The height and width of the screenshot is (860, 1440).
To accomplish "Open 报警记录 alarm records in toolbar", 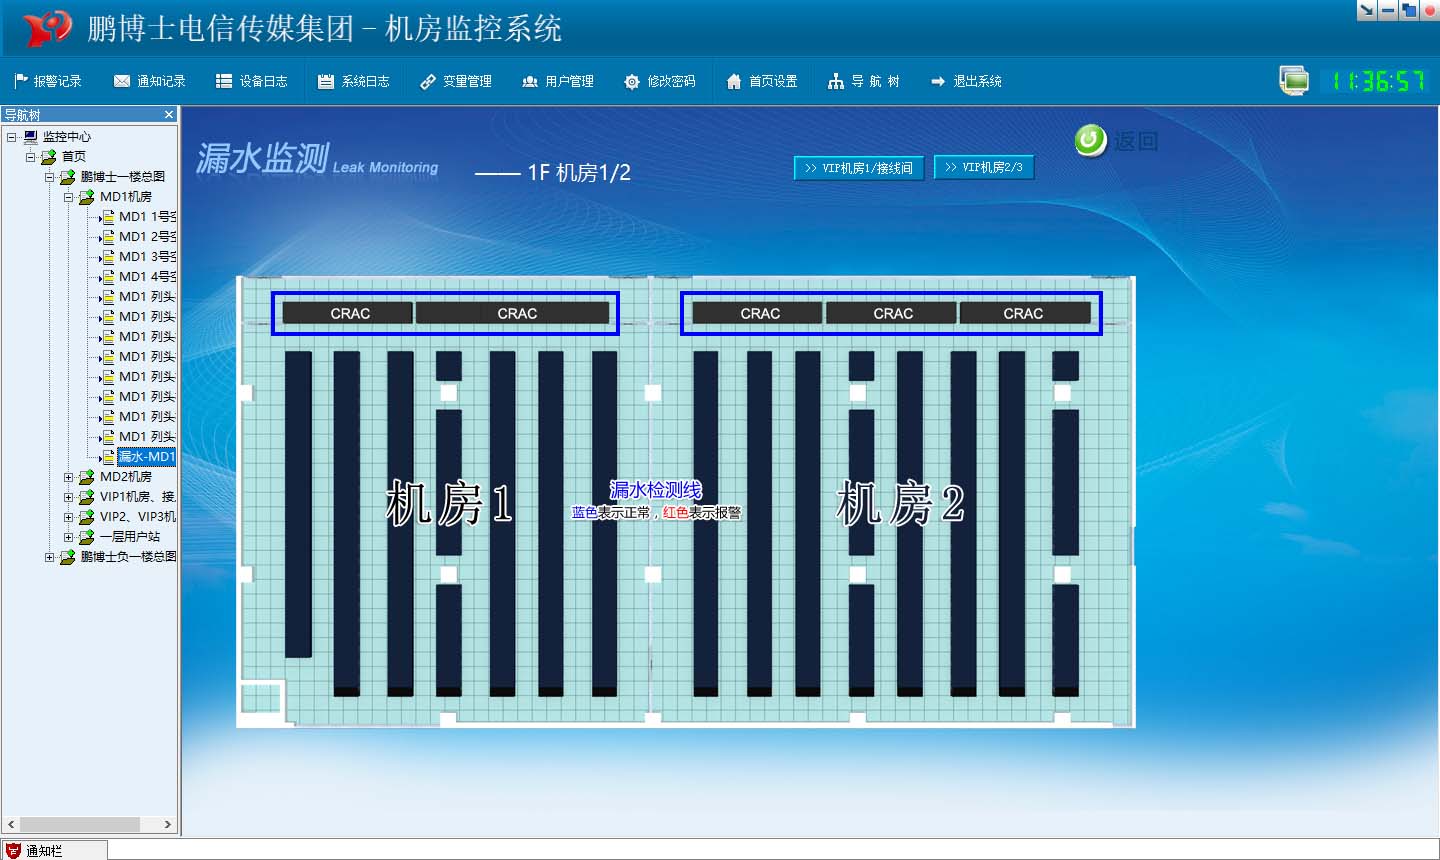I will (x=48, y=81).
